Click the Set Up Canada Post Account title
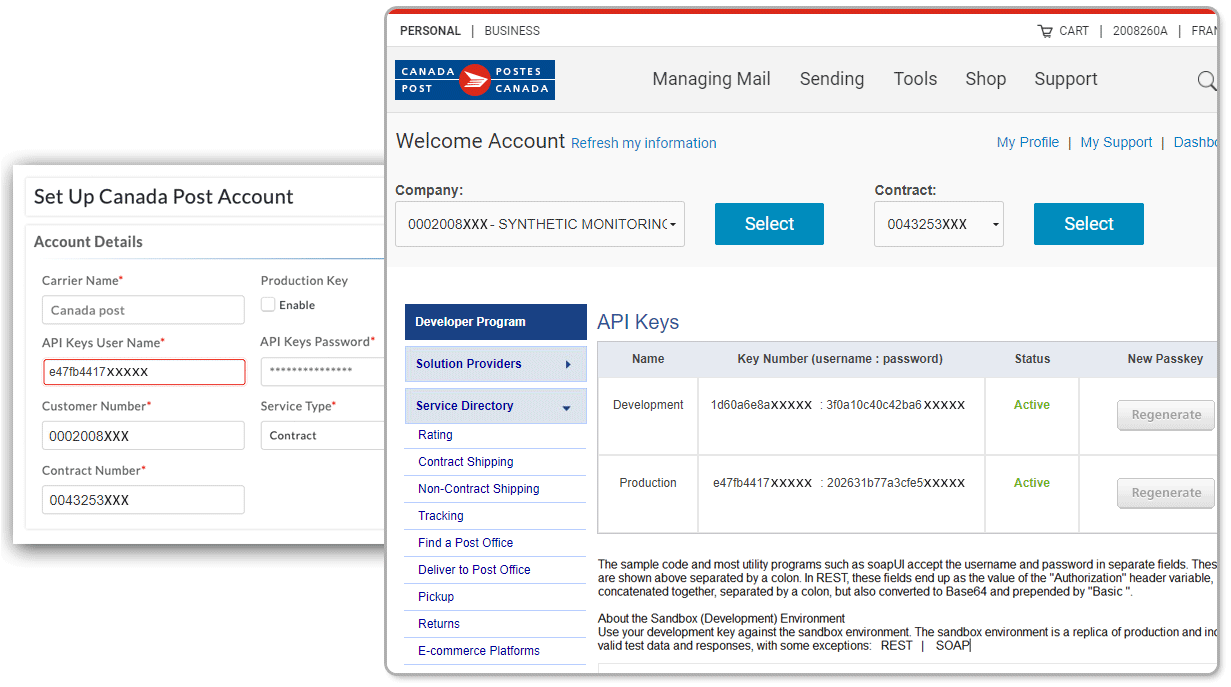This screenshot has width=1231, height=687. coord(164,197)
